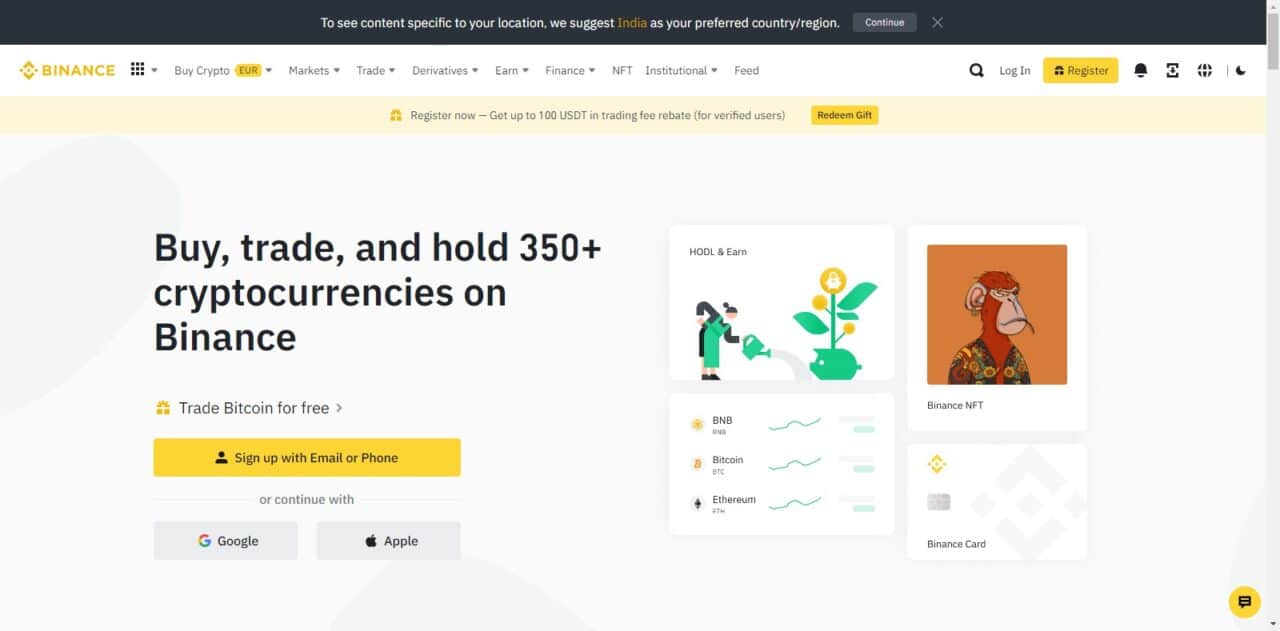Click the Redeem Gift button

tap(844, 115)
